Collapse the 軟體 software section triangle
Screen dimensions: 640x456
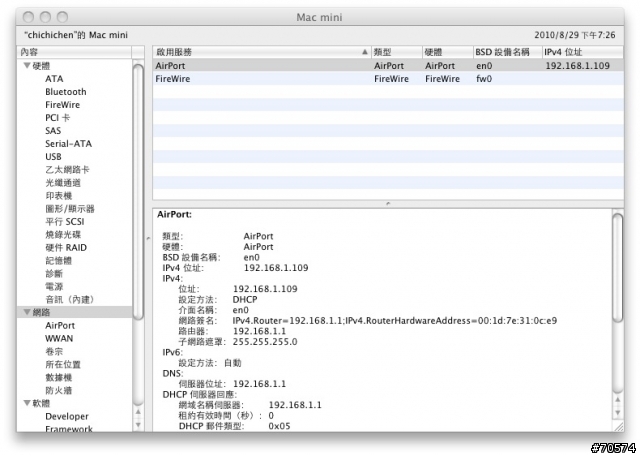pos(27,403)
